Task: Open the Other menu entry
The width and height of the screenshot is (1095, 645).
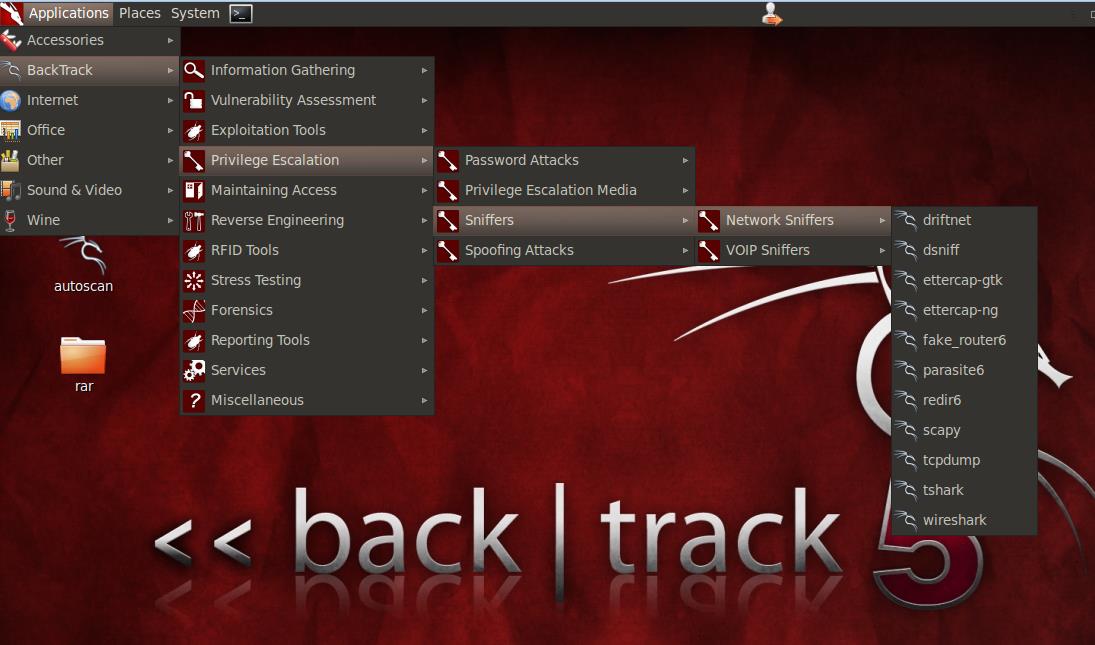Action: [89, 161]
